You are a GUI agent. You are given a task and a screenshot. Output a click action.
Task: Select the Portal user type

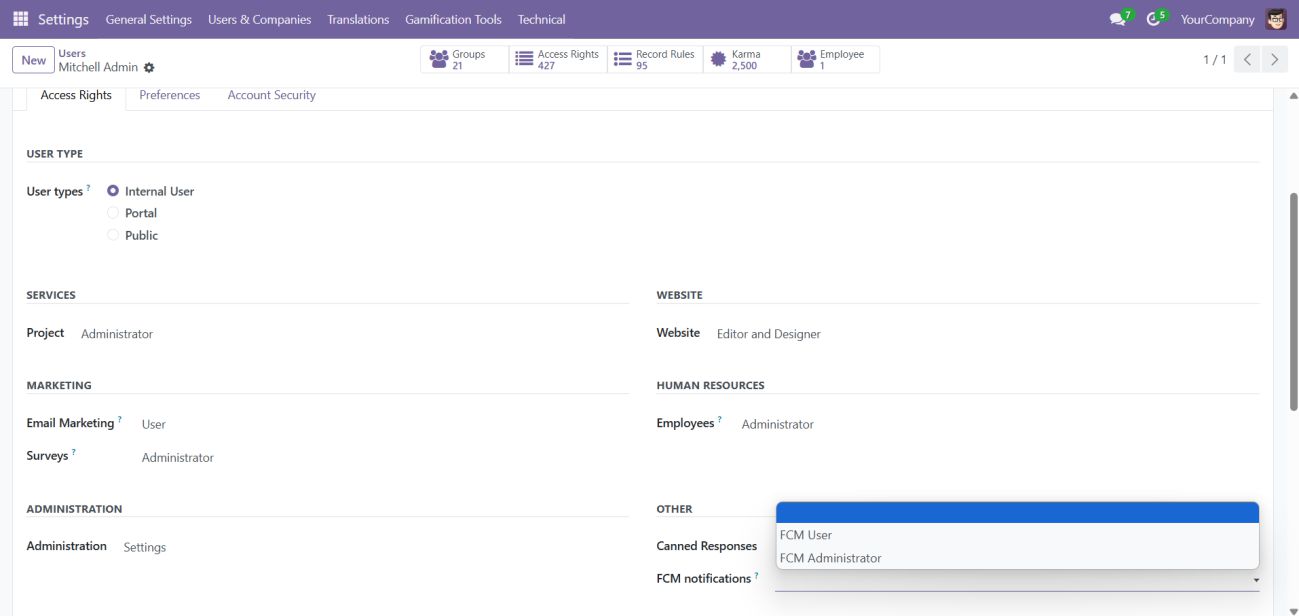click(113, 213)
